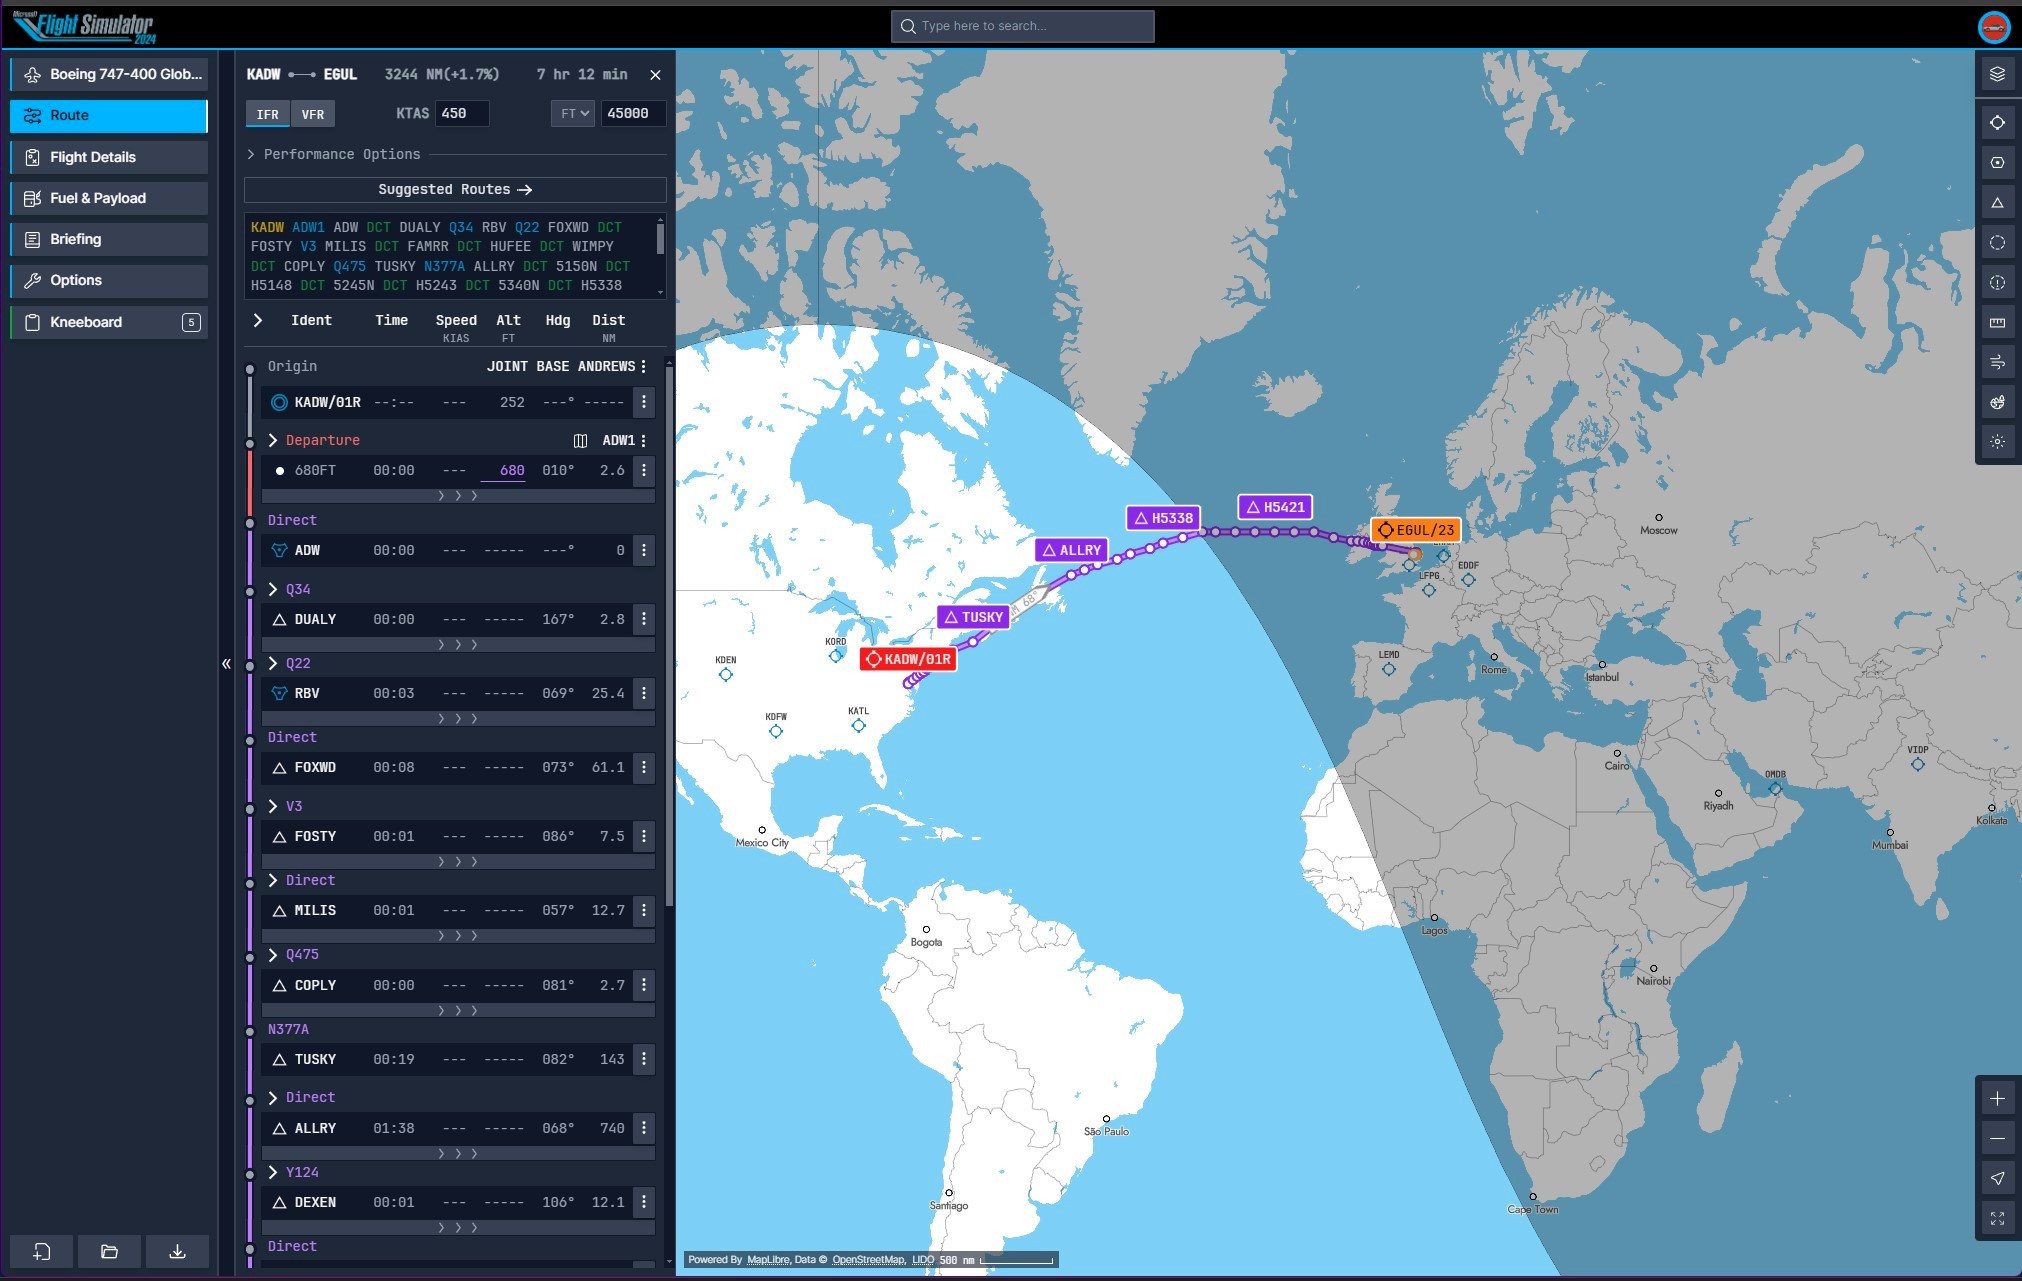Expand the V3 airway segment
This screenshot has height=1281, width=2022.
[x=273, y=807]
